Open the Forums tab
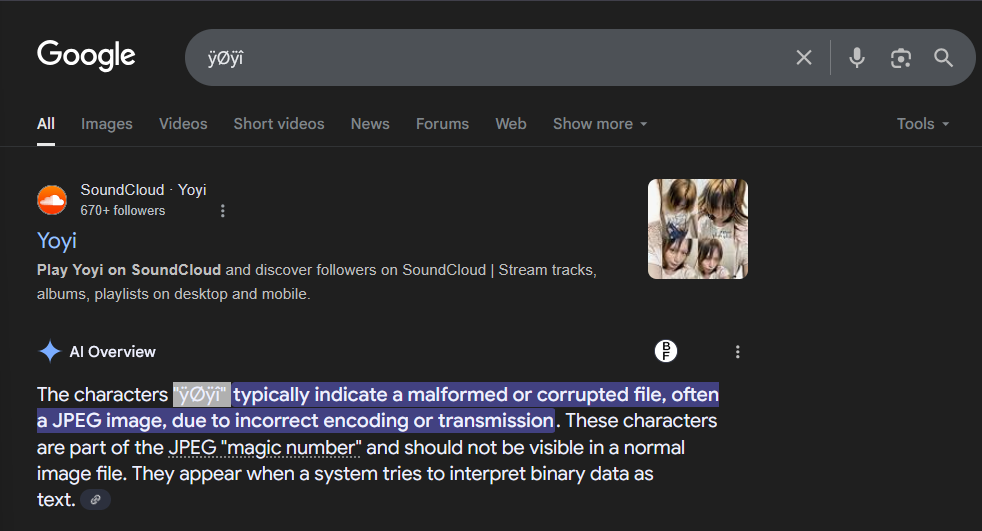This screenshot has width=982, height=531. [442, 124]
